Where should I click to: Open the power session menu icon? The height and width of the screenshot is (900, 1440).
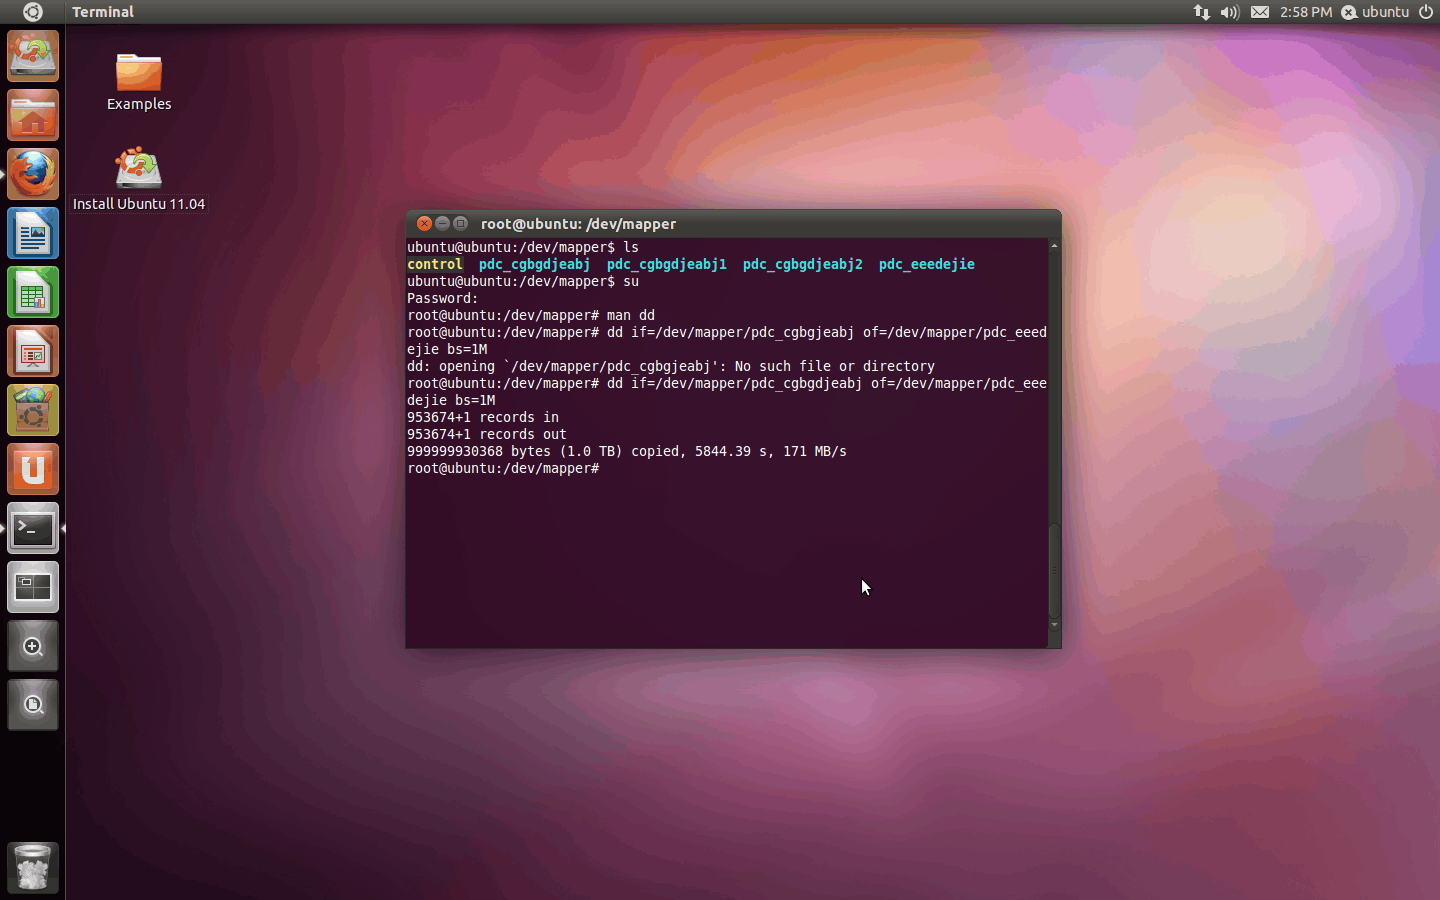tap(1426, 12)
